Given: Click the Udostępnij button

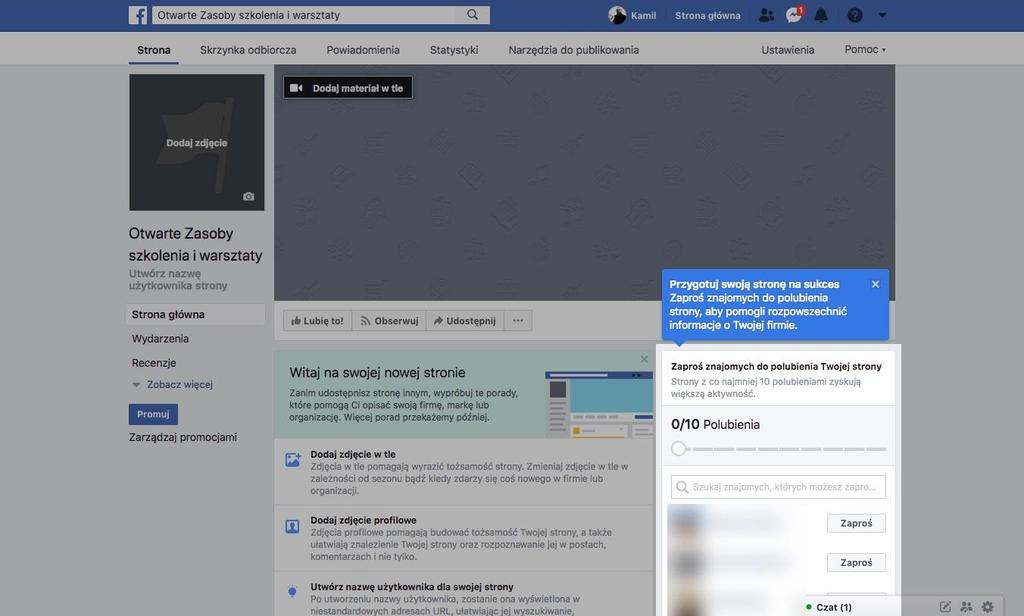Looking at the screenshot, I should pyautogui.click(x=465, y=321).
